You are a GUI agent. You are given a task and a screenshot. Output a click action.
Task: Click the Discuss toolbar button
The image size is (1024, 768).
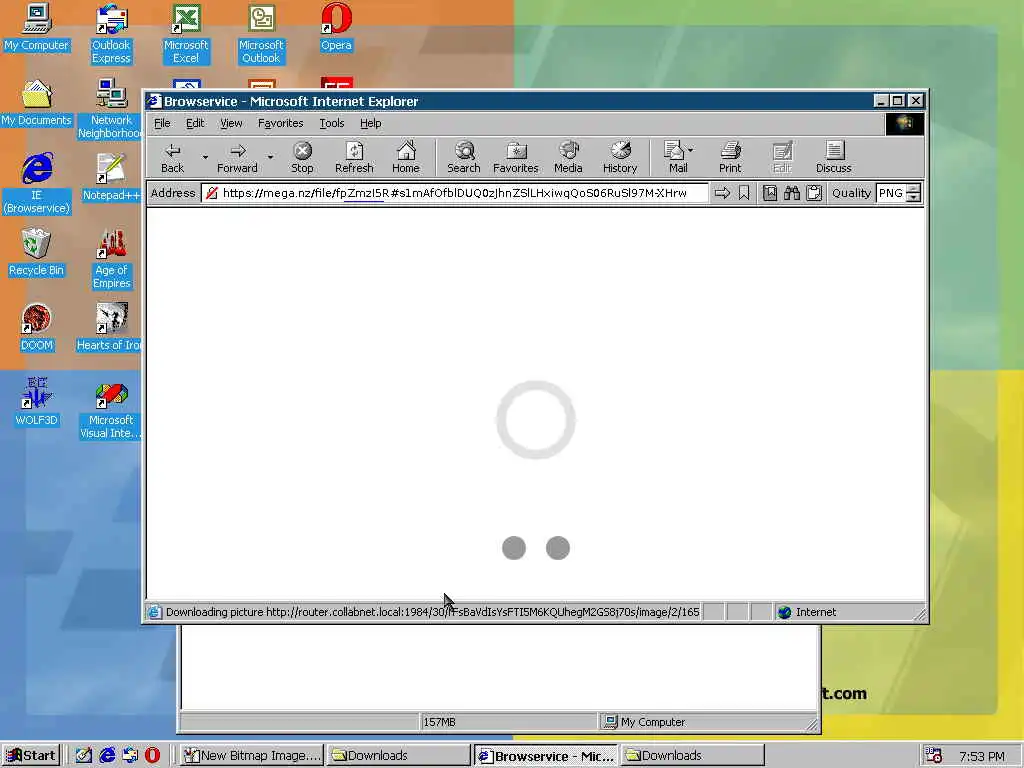[x=834, y=157]
